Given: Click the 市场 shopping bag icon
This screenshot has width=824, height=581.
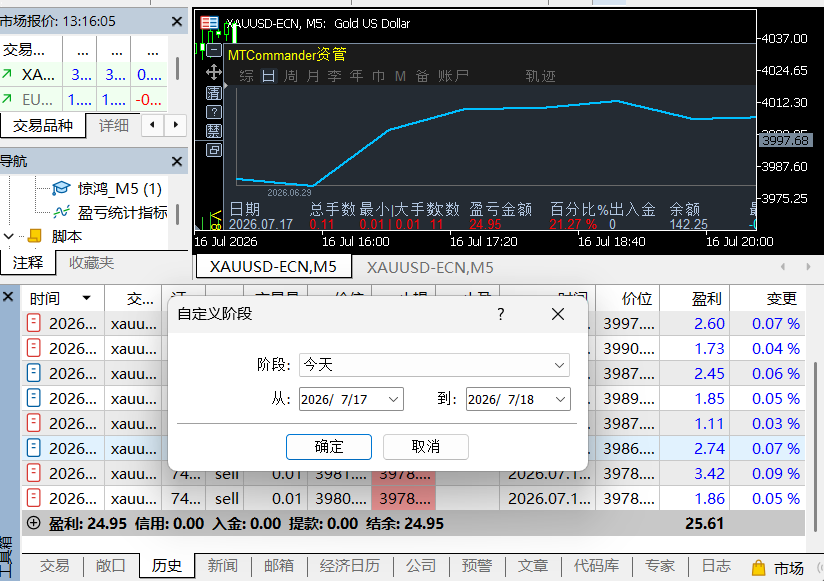Looking at the screenshot, I should pyautogui.click(x=758, y=567).
